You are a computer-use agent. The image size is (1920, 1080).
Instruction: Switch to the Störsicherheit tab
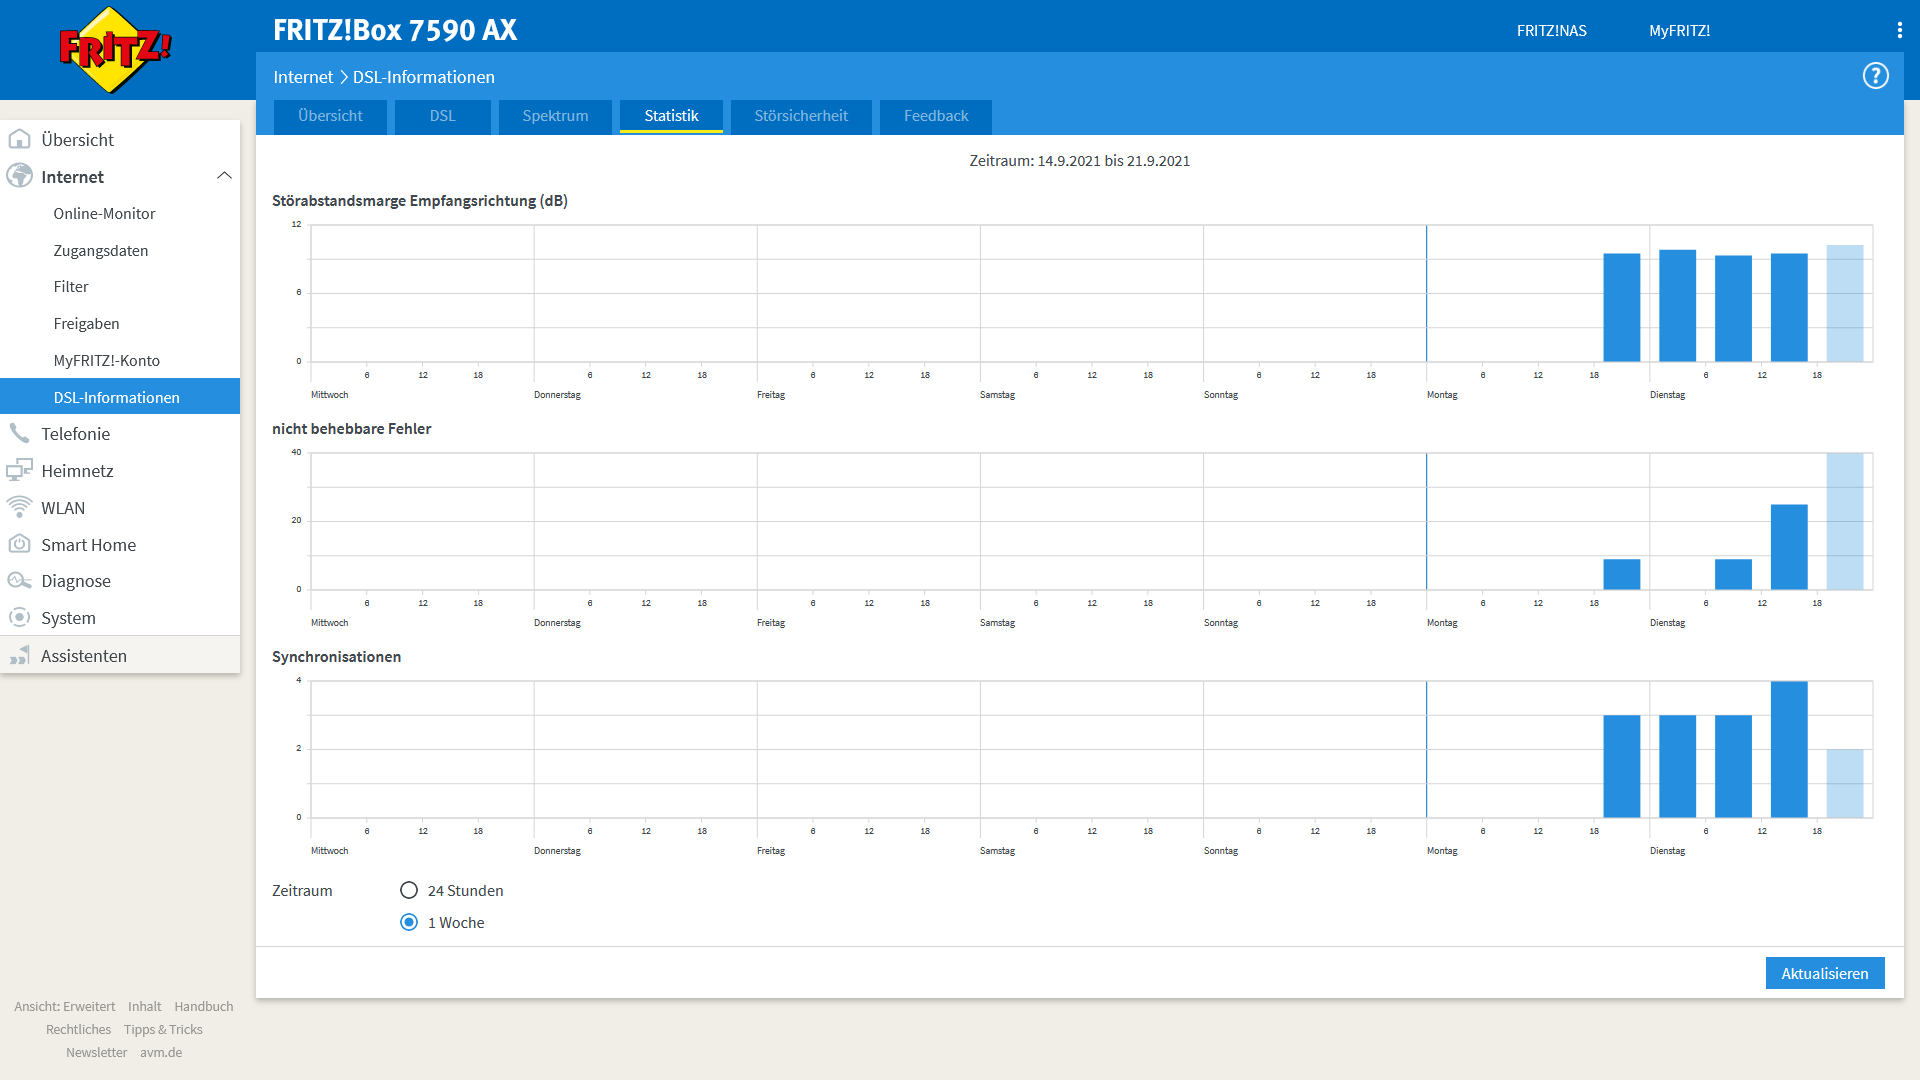pyautogui.click(x=801, y=116)
